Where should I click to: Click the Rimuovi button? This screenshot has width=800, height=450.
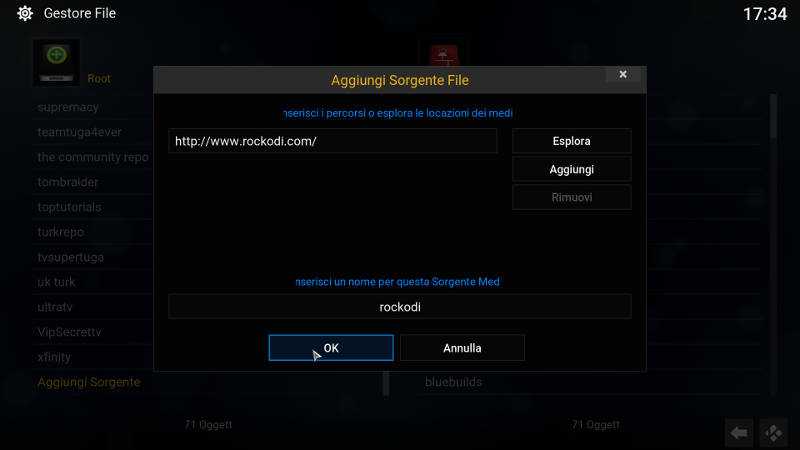point(571,197)
